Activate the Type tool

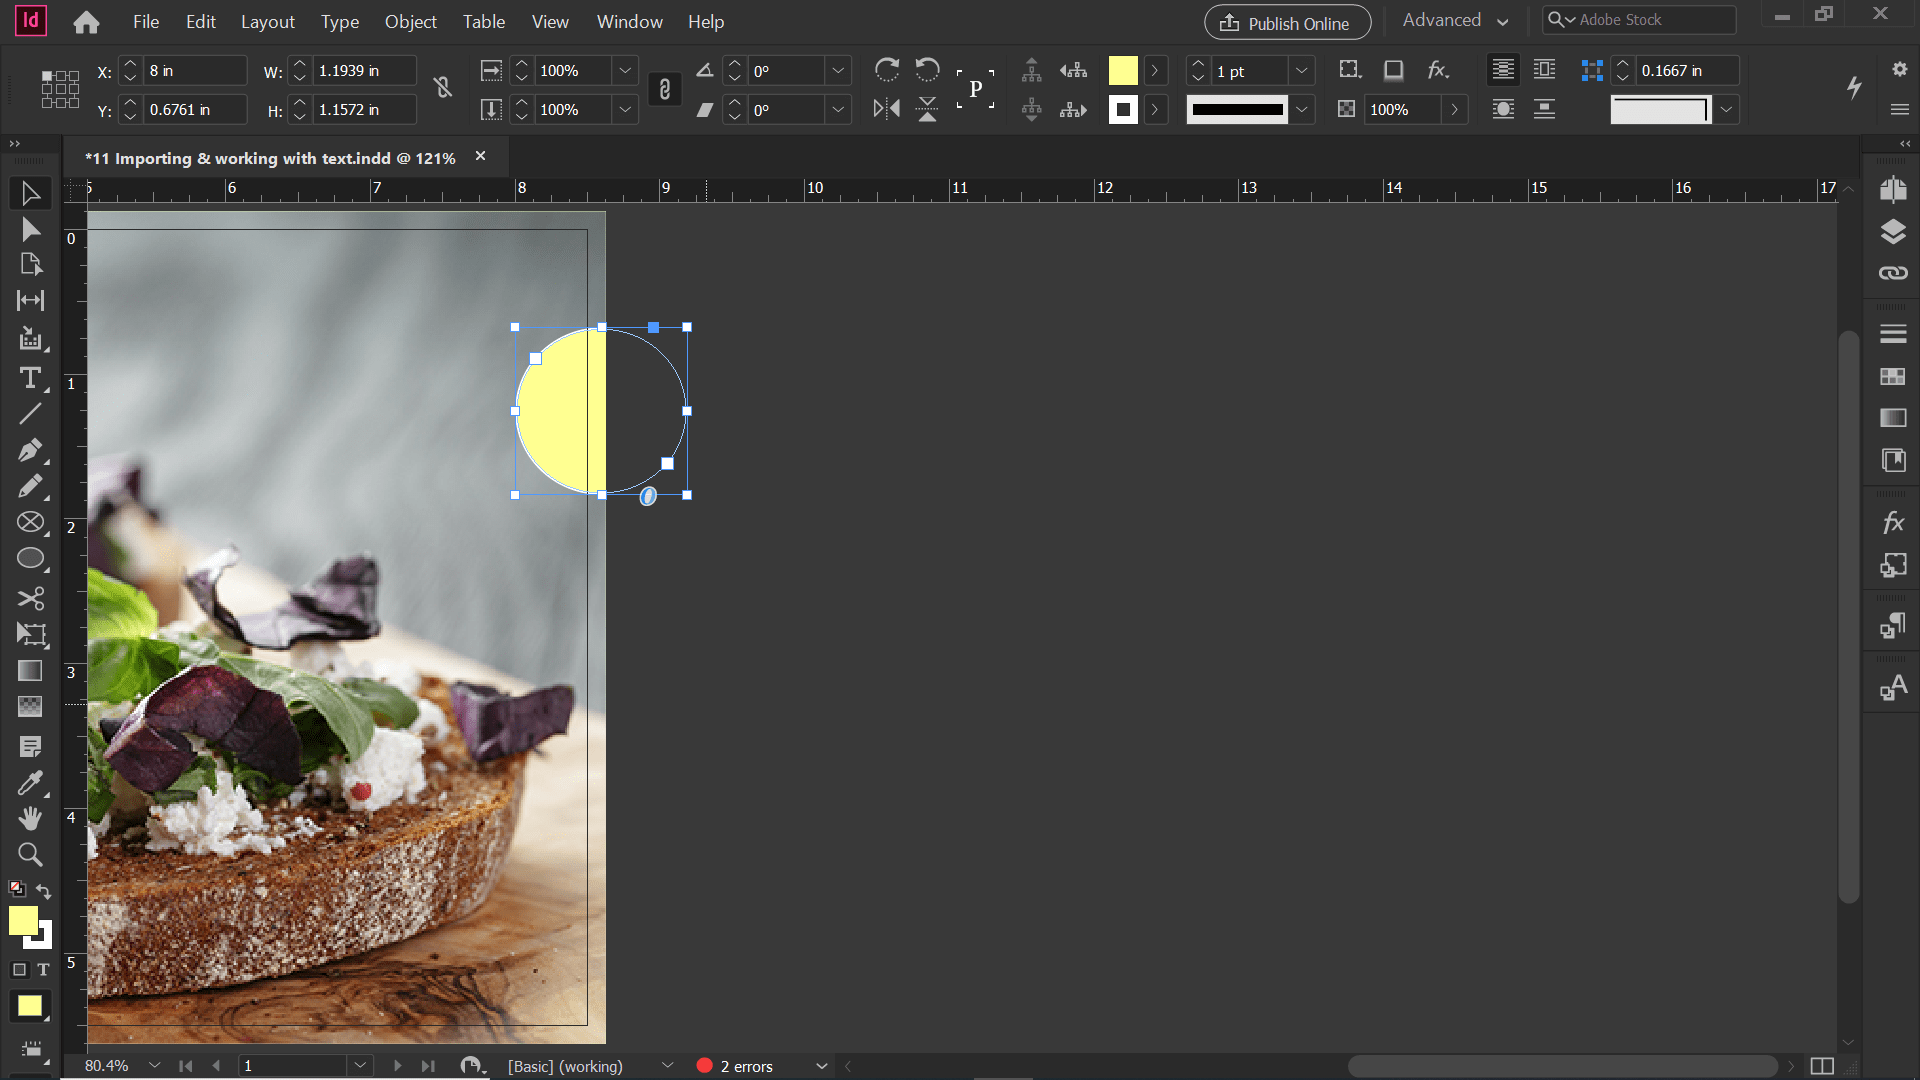click(30, 378)
